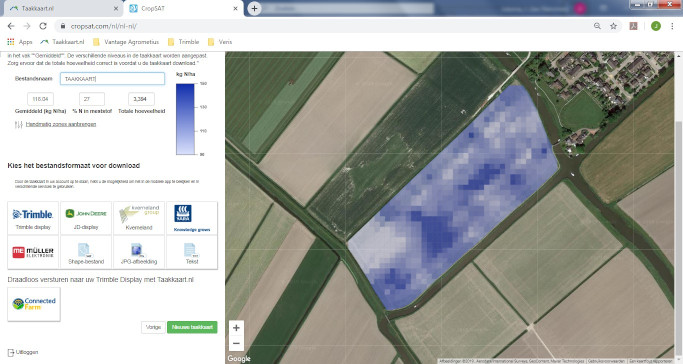Navigate back in the browser
683x364 pixels.
[11, 26]
